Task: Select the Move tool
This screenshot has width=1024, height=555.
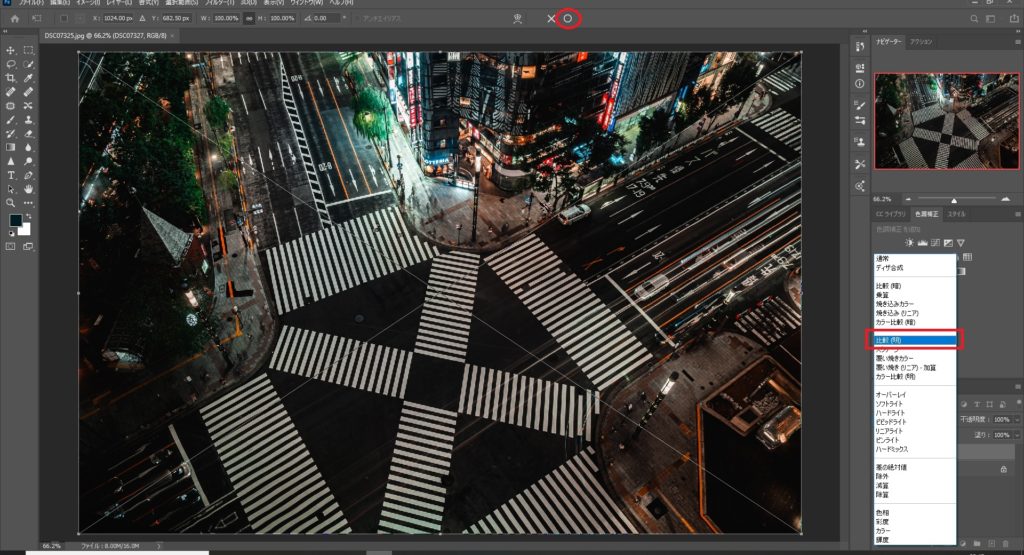Action: click(x=10, y=50)
